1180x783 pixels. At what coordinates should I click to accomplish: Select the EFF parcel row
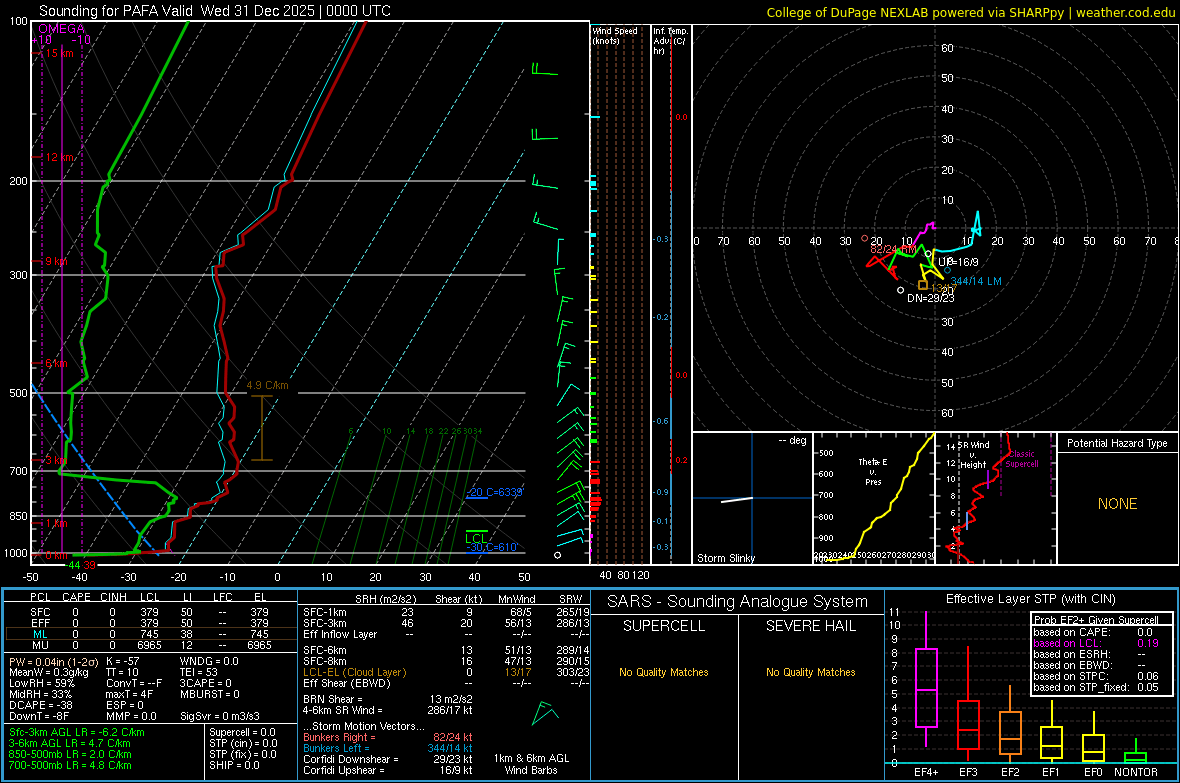click(150, 623)
